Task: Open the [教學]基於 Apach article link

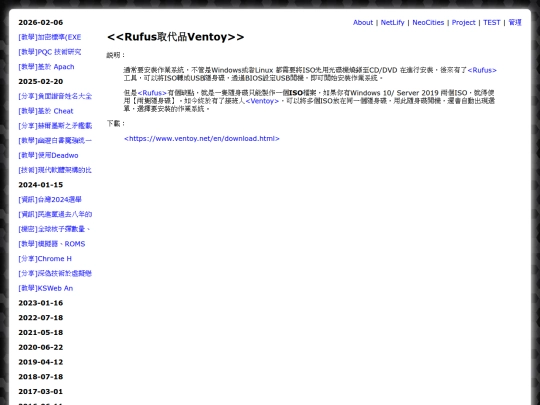Action: pos(46,67)
